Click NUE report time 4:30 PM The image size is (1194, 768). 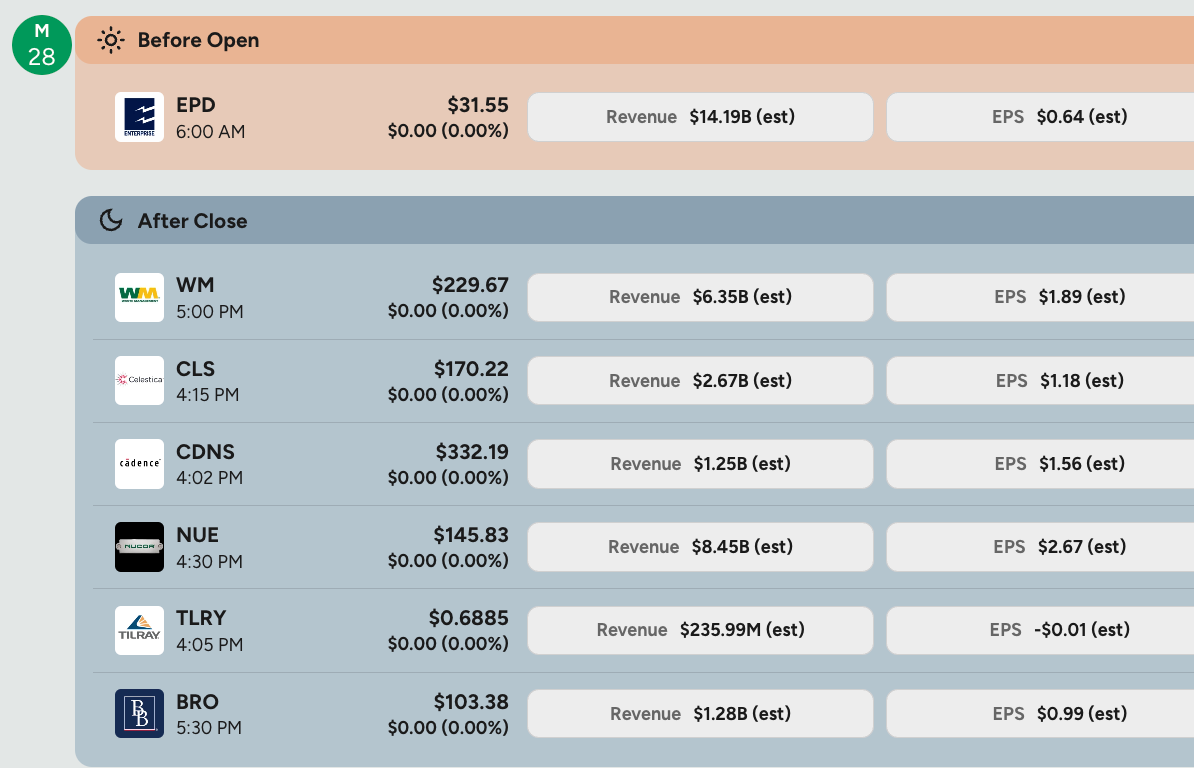[209, 561]
